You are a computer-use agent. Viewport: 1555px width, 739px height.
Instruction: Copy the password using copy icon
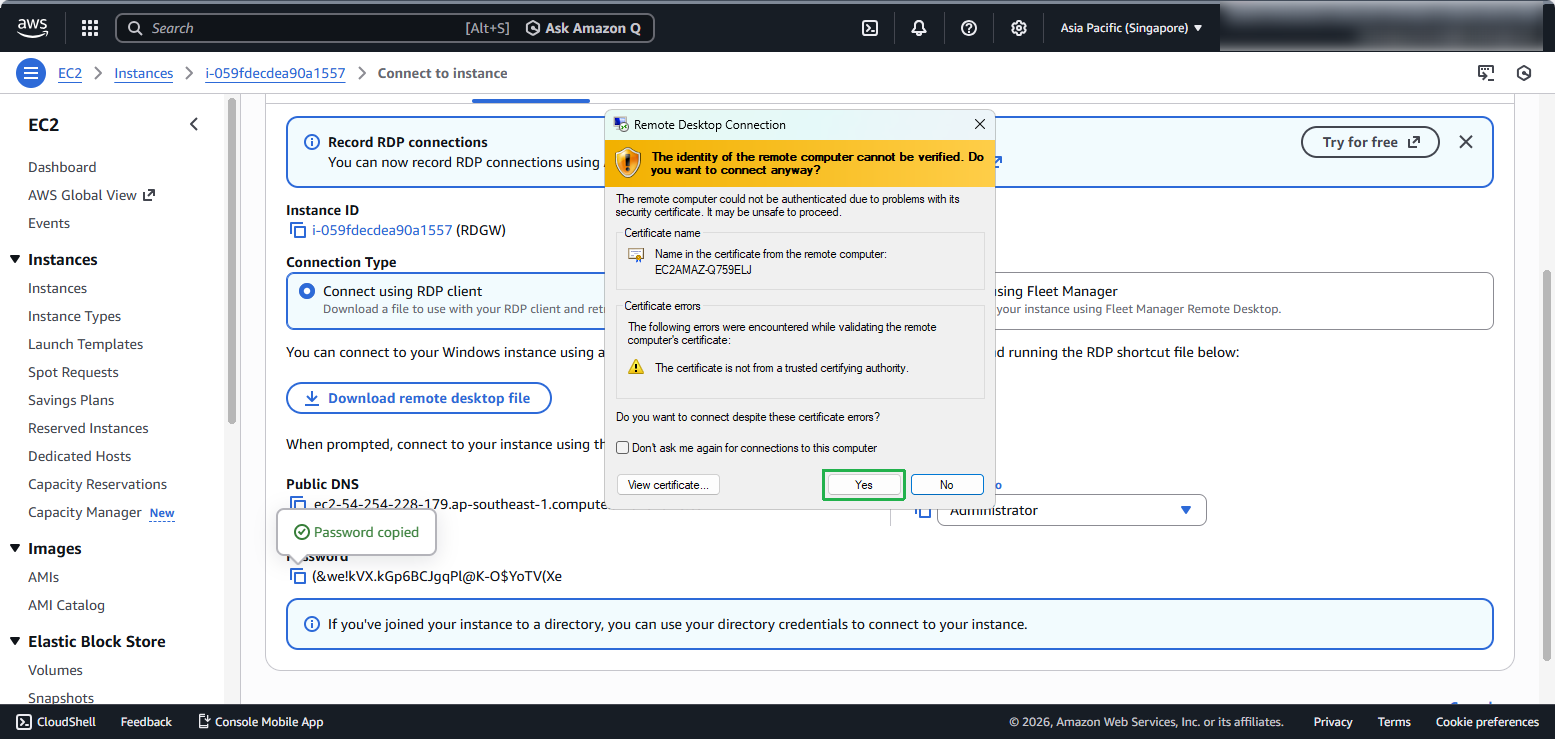point(297,576)
